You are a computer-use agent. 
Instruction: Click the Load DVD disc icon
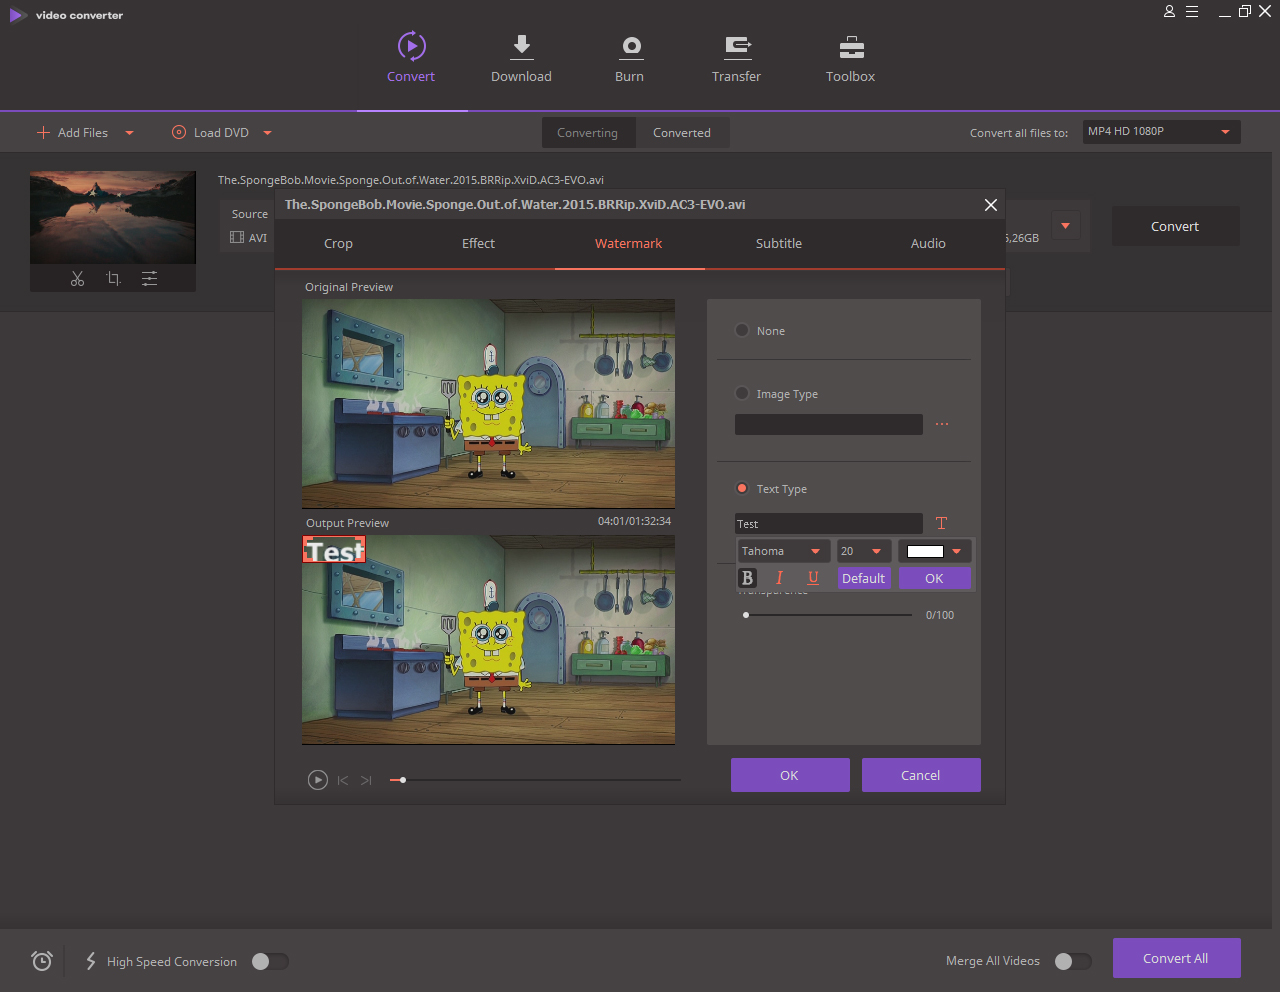[x=179, y=132]
